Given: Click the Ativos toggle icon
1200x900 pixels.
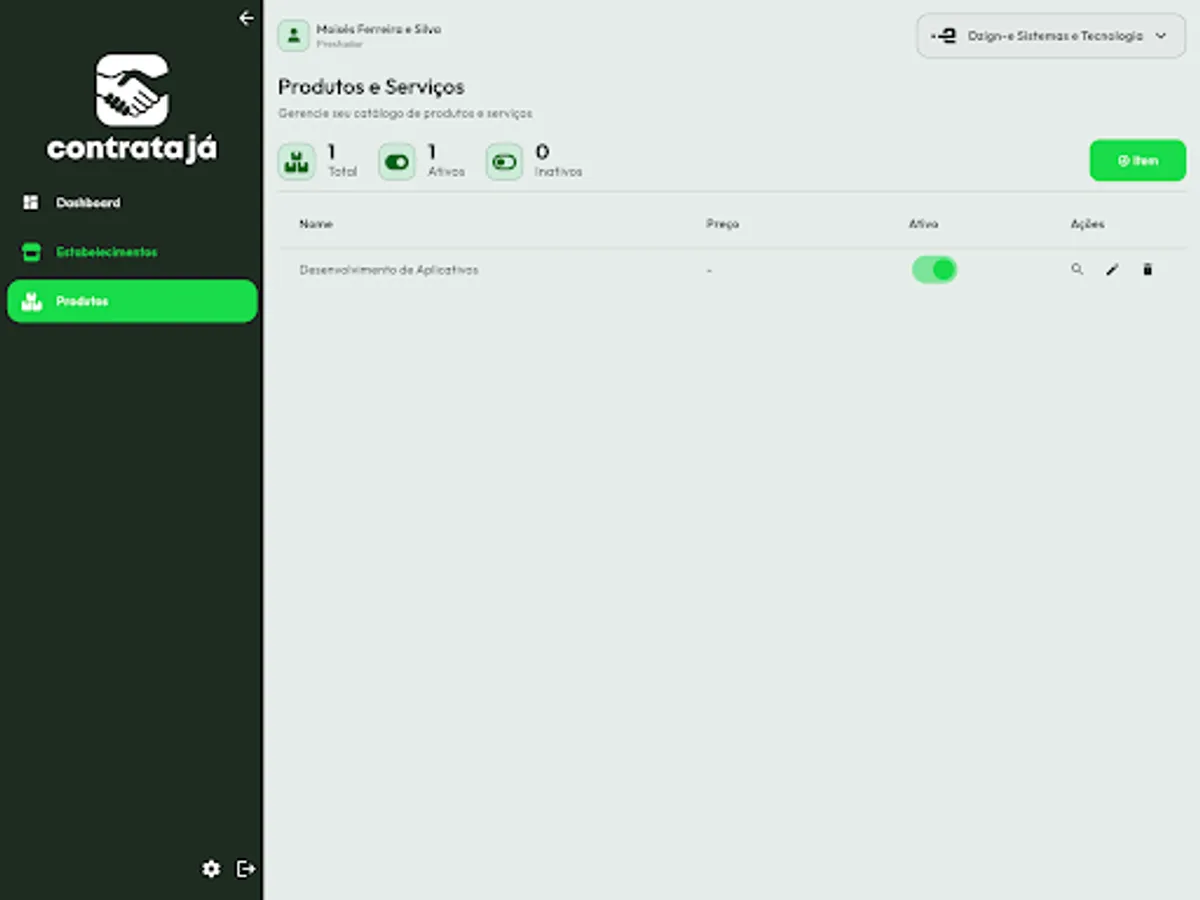Looking at the screenshot, I should [x=396, y=162].
